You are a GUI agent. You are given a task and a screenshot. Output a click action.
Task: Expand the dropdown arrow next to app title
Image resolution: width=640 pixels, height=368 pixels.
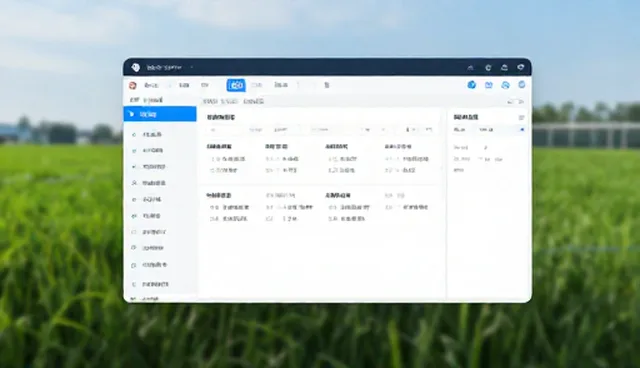191,67
